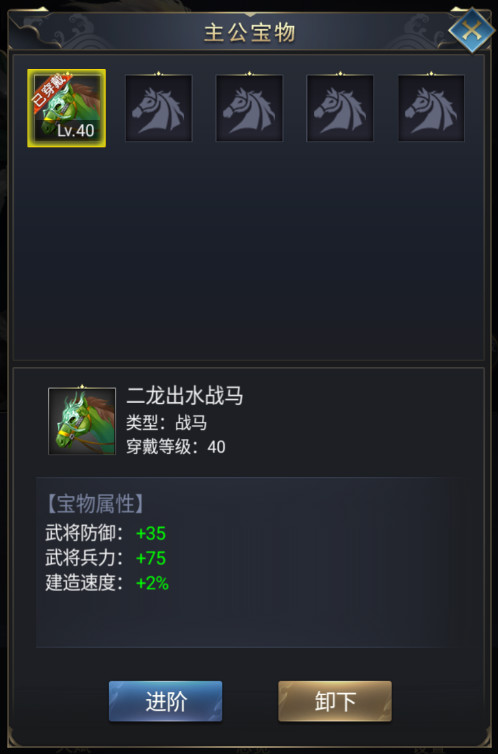
Task: Click the 二龙出水战马 detail portrait icon
Action: point(82,421)
